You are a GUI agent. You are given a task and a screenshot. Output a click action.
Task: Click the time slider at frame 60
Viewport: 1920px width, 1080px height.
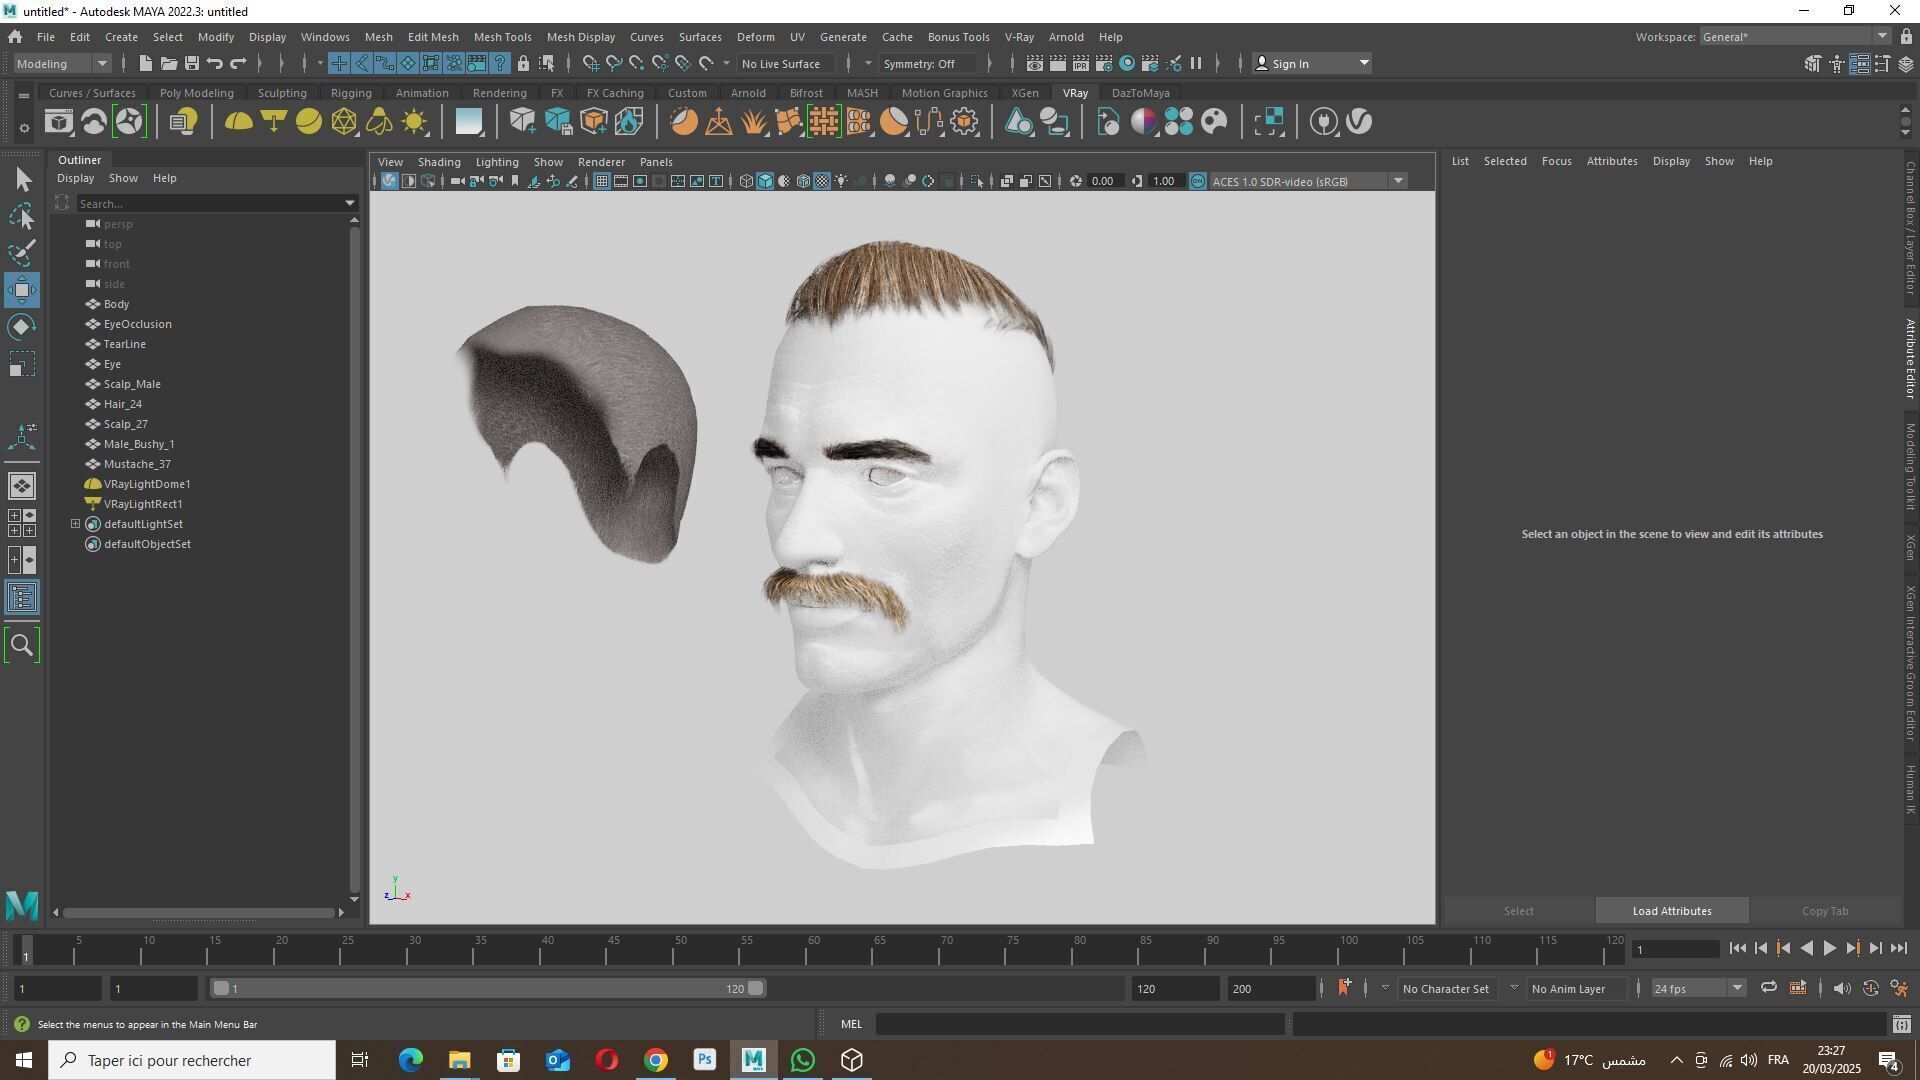[x=813, y=949]
